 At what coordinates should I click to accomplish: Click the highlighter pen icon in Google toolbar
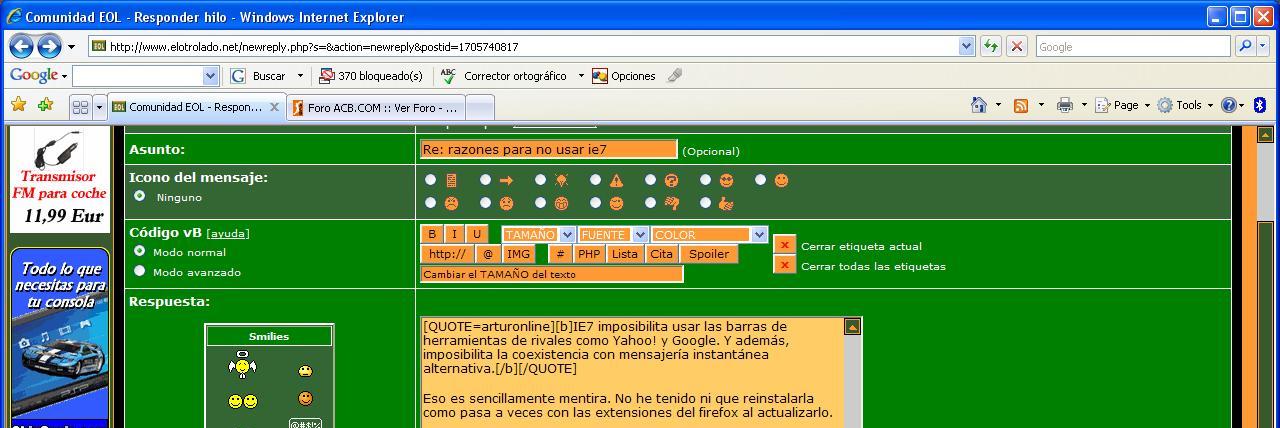(x=675, y=76)
